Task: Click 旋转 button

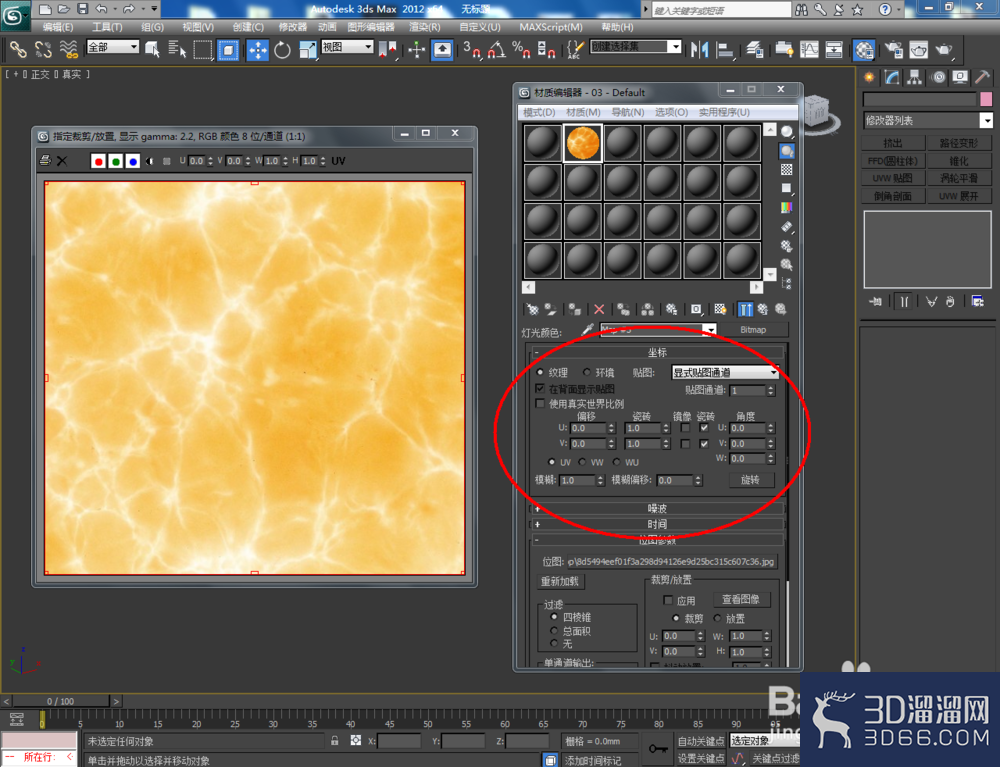Action: (x=751, y=479)
